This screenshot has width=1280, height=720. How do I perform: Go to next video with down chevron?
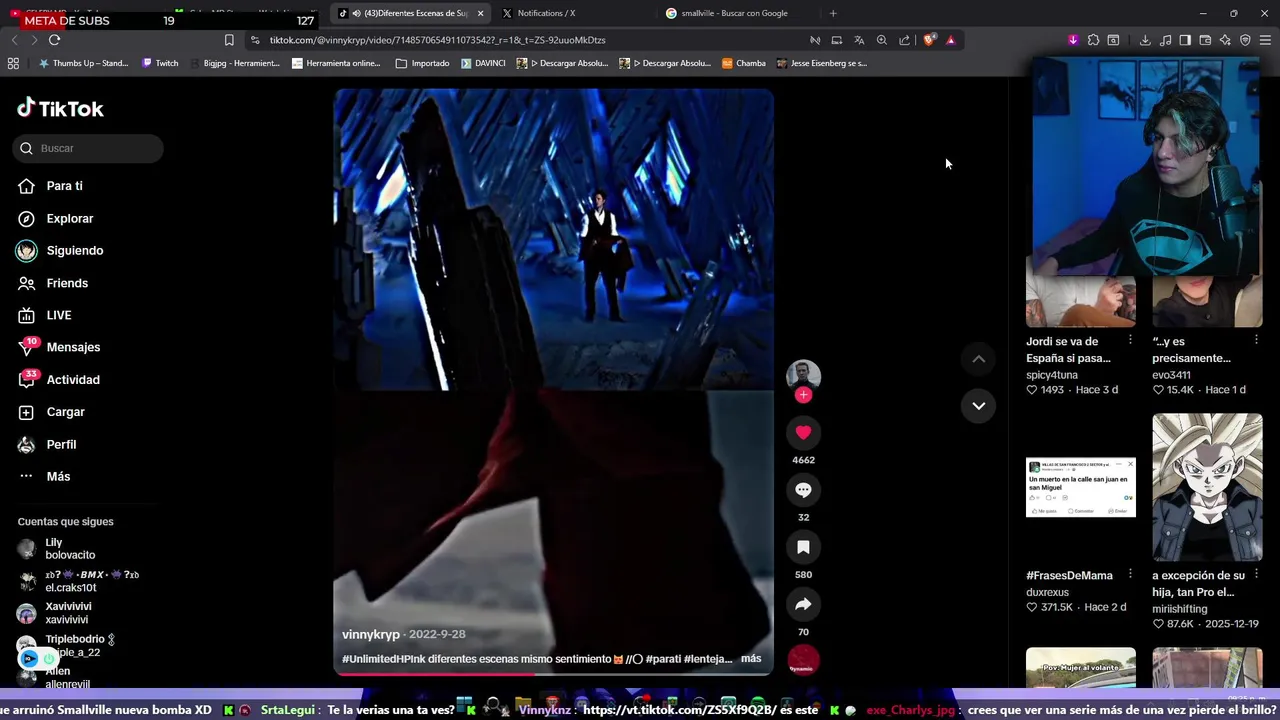[x=979, y=406]
